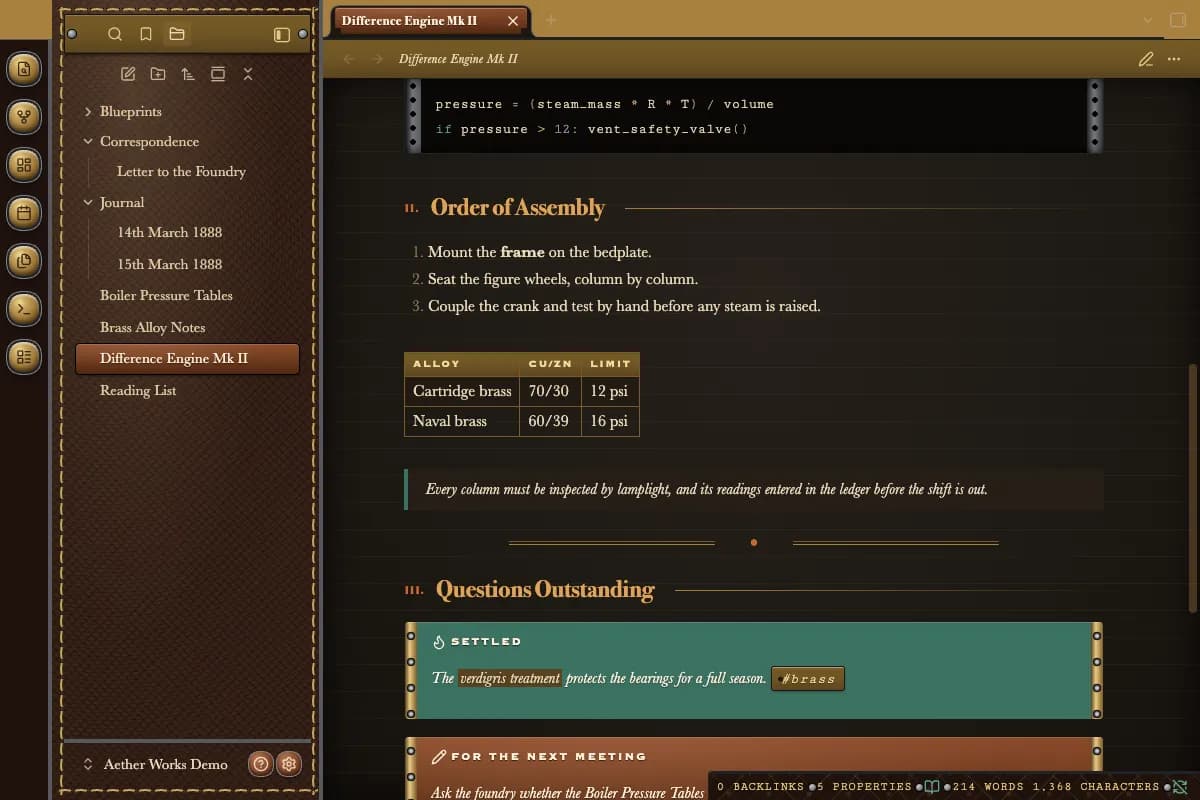Open Letter to the Foundry note
The width and height of the screenshot is (1200, 800).
[181, 171]
